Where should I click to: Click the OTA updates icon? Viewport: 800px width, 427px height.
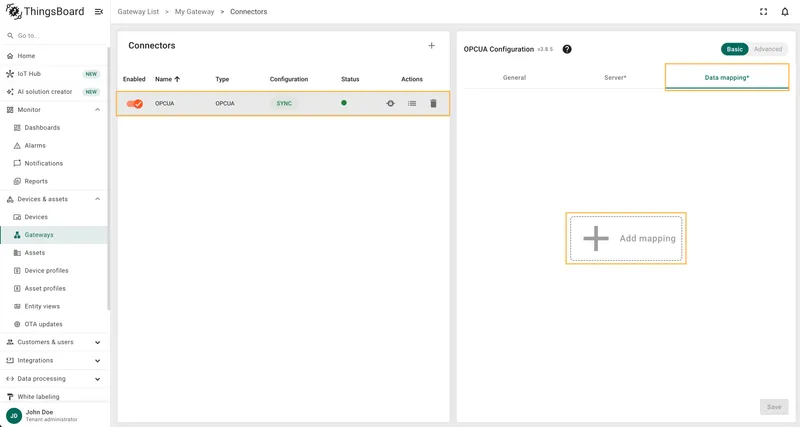pyautogui.click(x=17, y=324)
